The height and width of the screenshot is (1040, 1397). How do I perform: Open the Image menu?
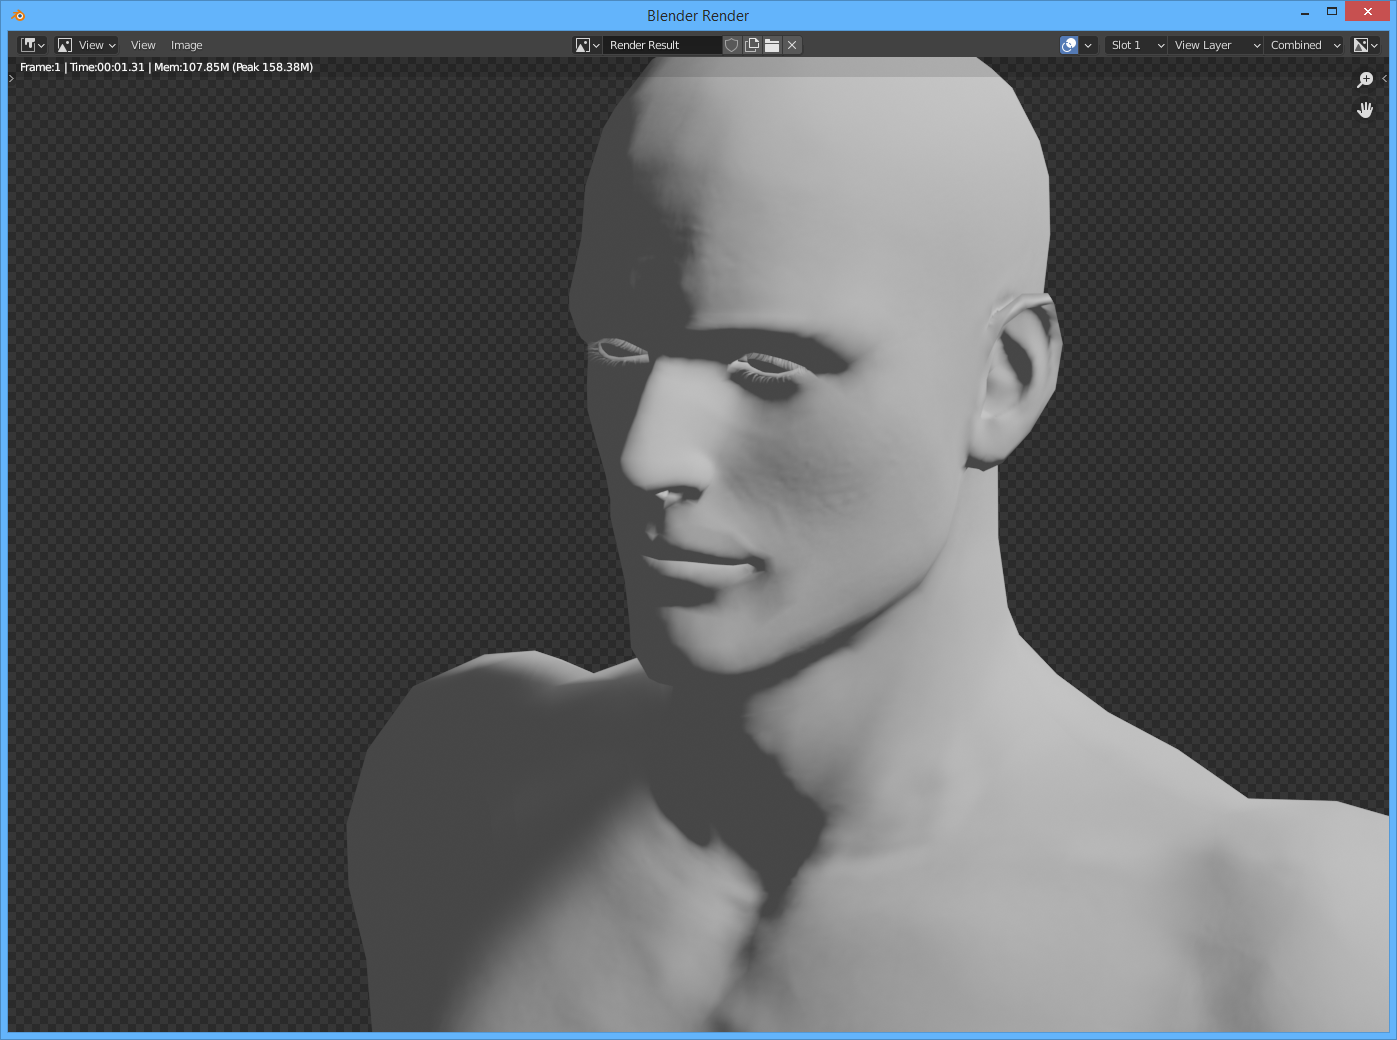tap(186, 44)
